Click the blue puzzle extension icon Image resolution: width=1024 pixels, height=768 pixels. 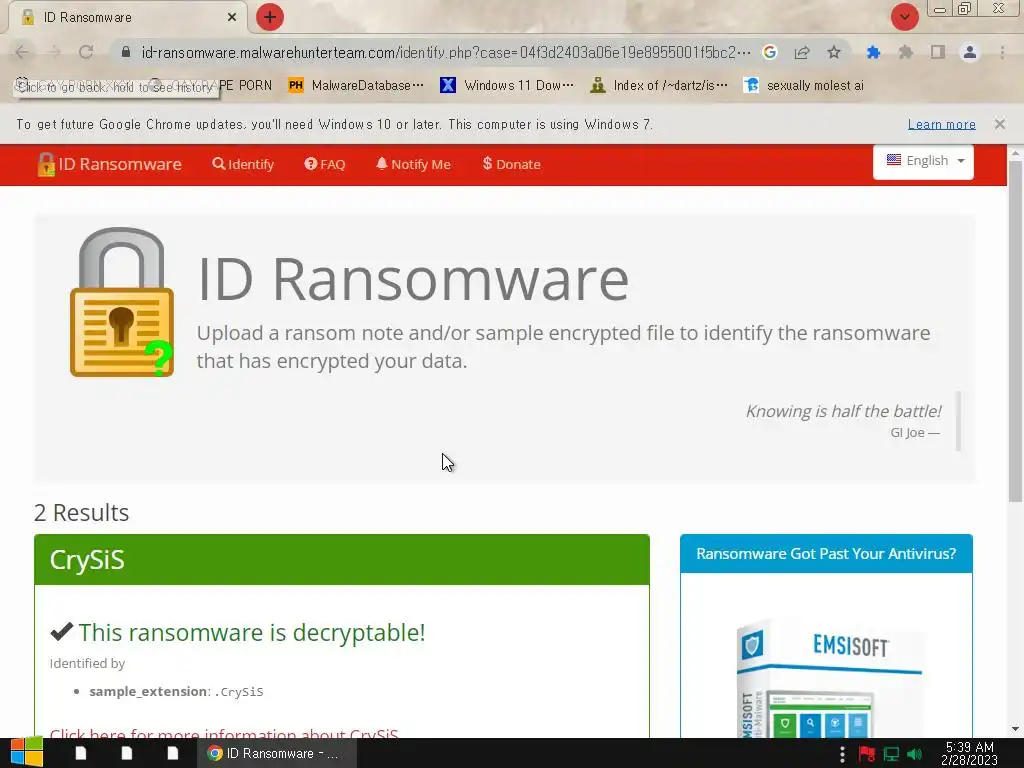click(x=873, y=52)
